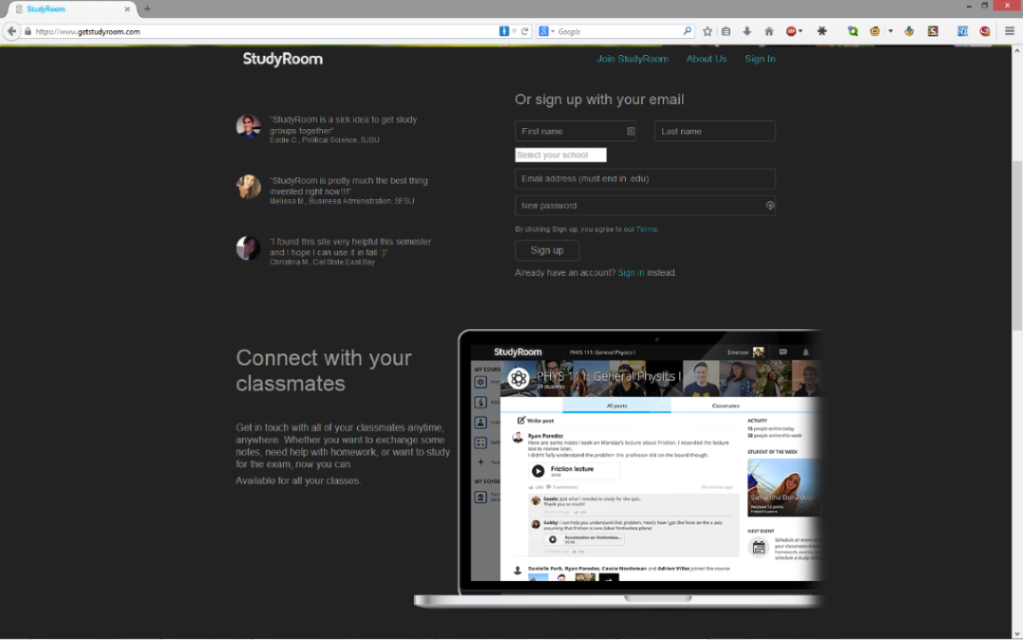Select 'Classmates' tab in laptop screenshot
The height and width of the screenshot is (640, 1023).
725,406
